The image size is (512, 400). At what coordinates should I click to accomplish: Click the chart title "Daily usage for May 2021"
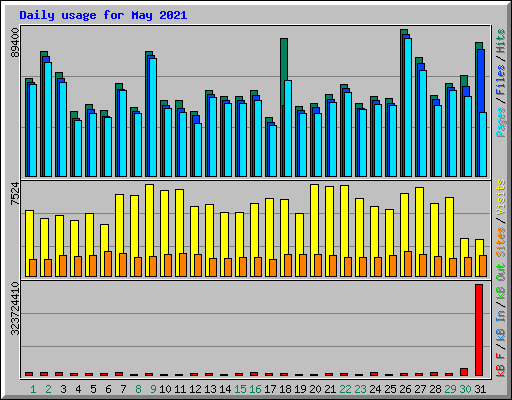pos(103,15)
